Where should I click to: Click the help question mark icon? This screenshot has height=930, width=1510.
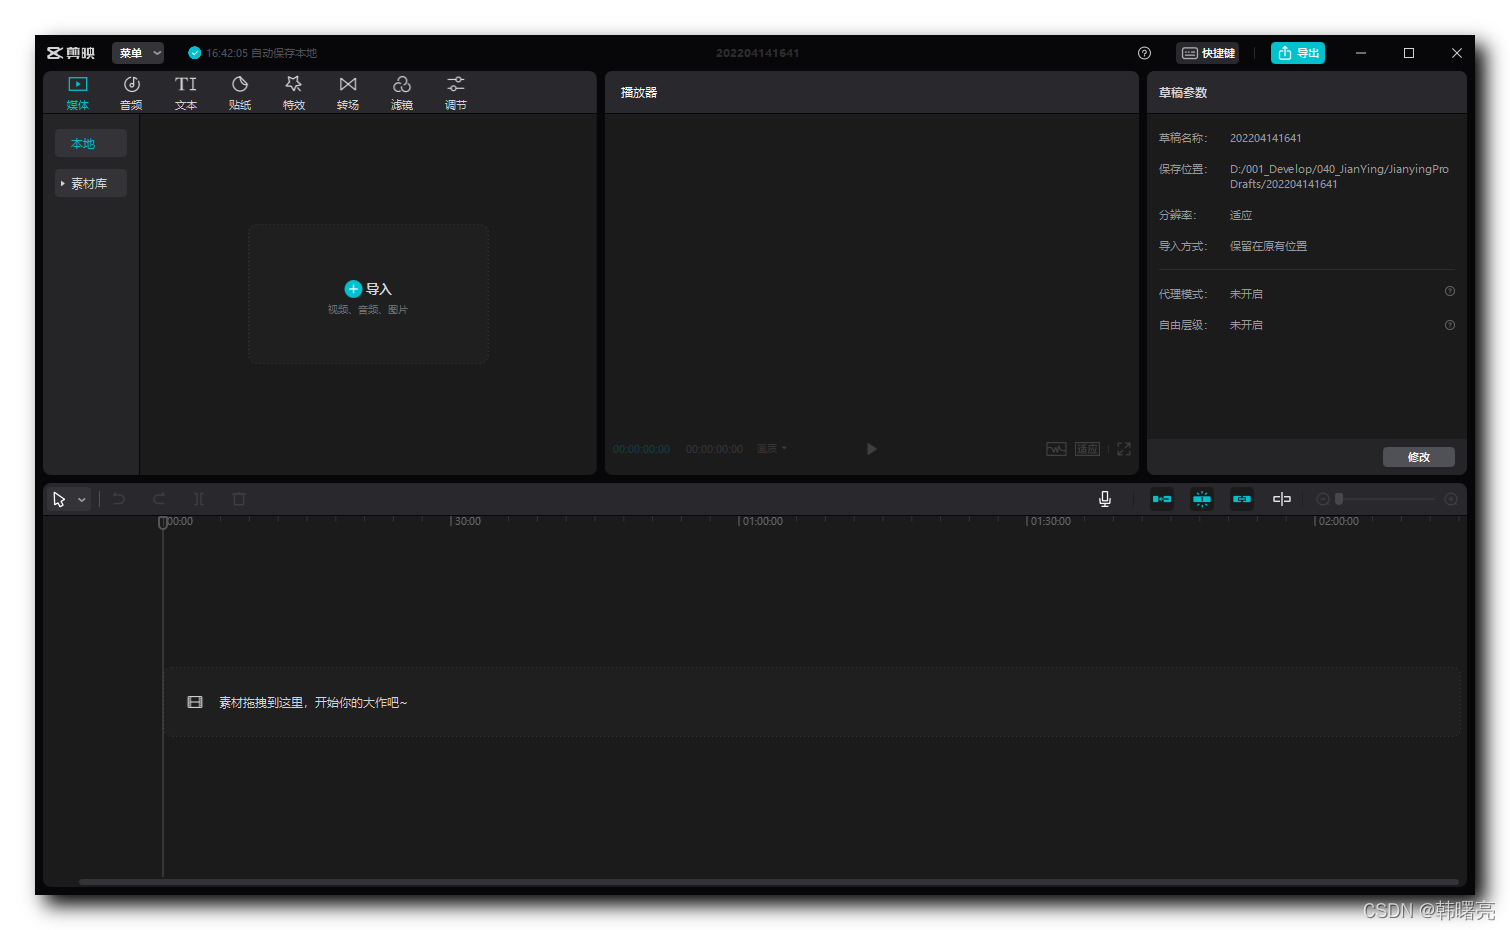coord(1144,53)
